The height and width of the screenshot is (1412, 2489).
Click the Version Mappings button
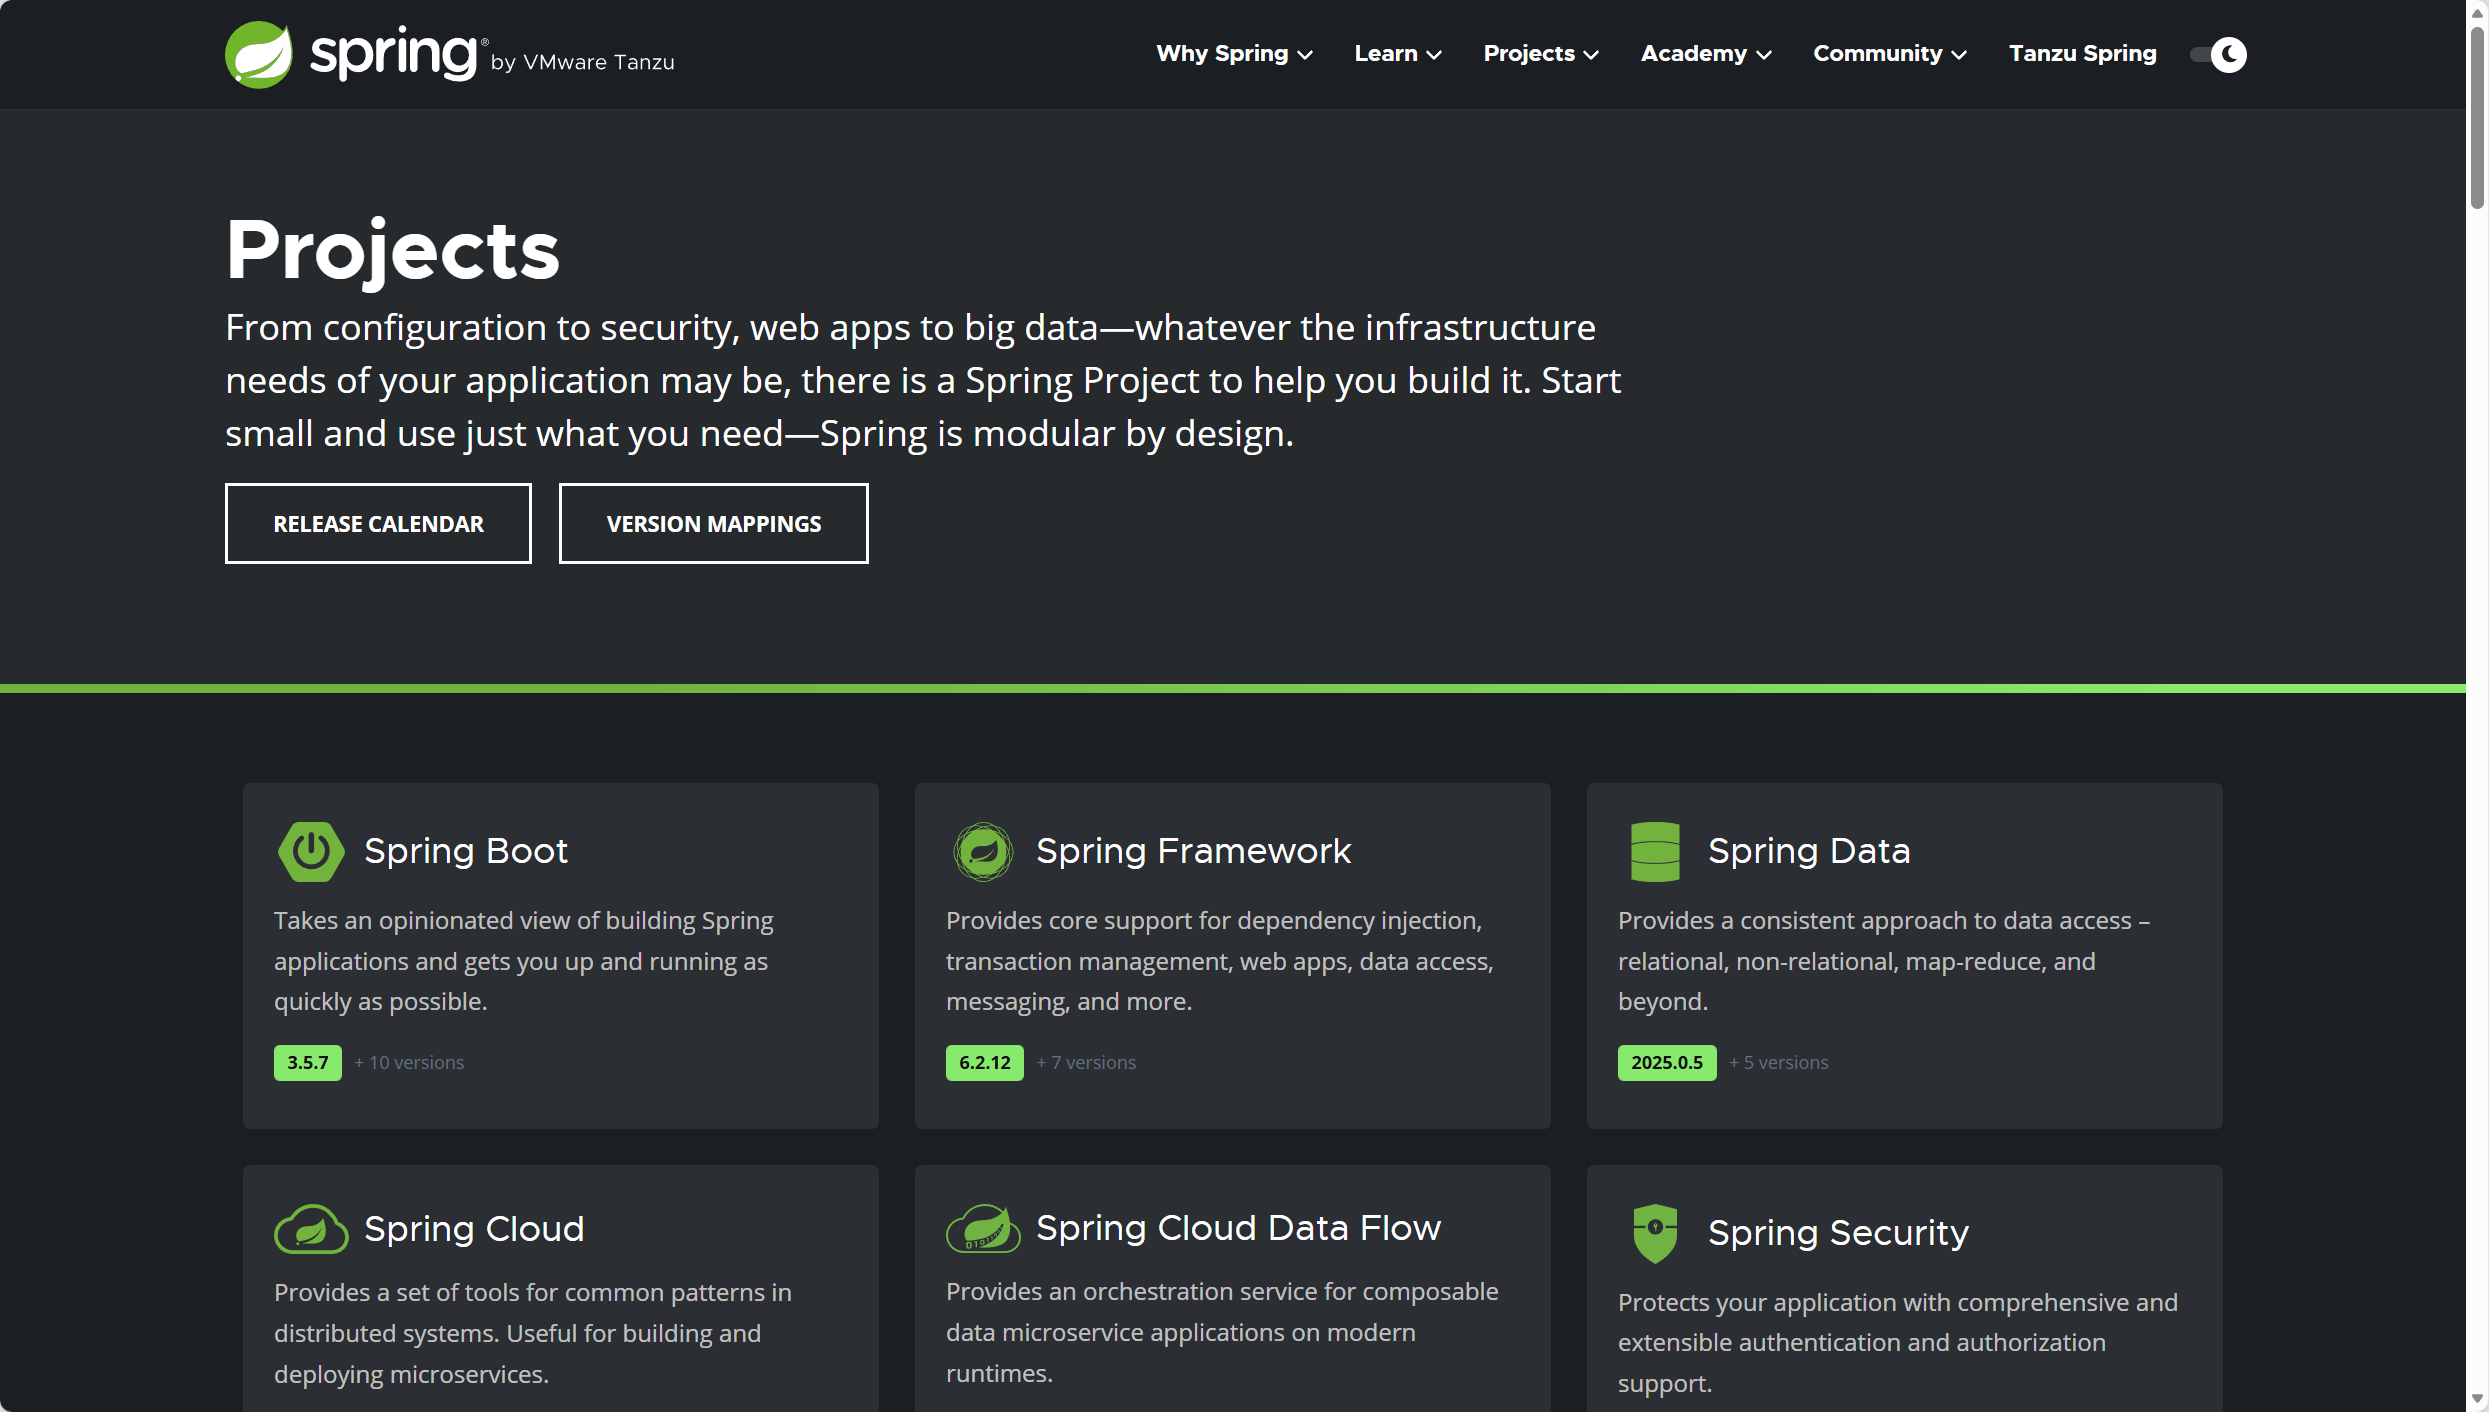(x=713, y=524)
